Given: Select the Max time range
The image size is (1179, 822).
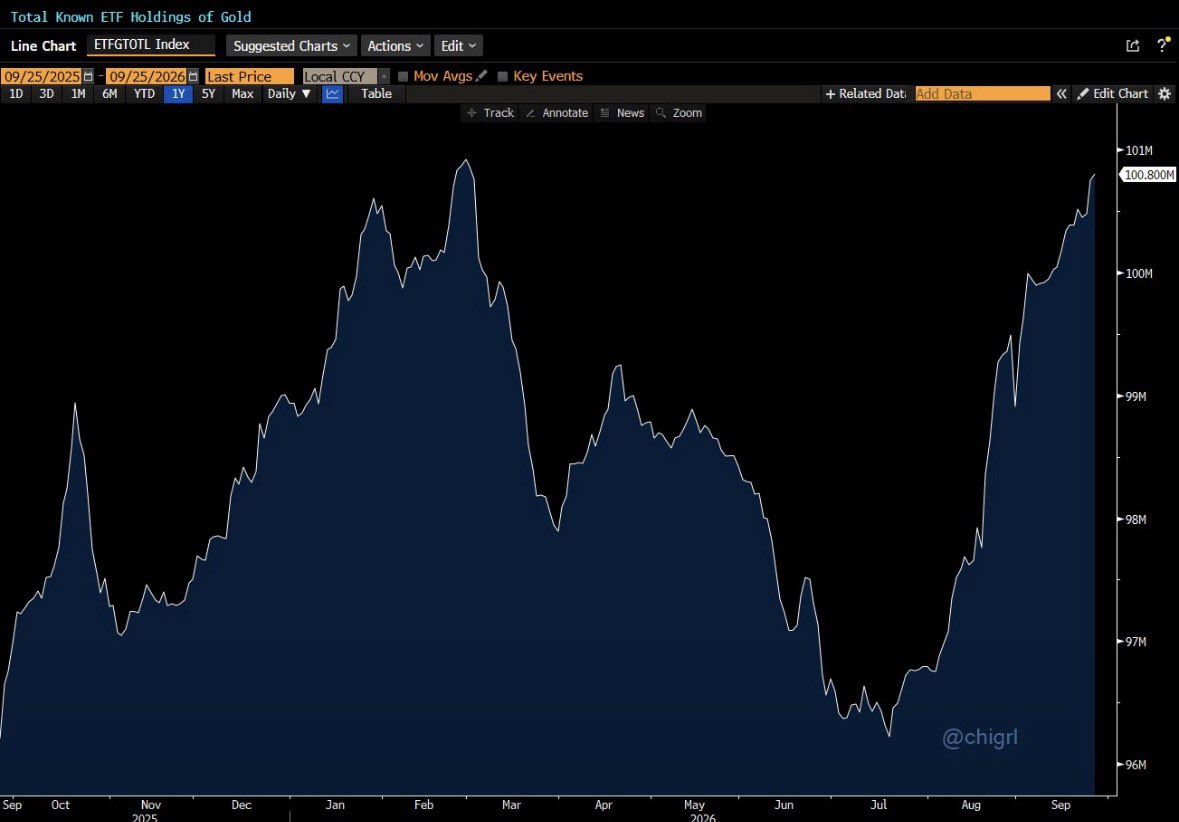Looking at the screenshot, I should [242, 94].
